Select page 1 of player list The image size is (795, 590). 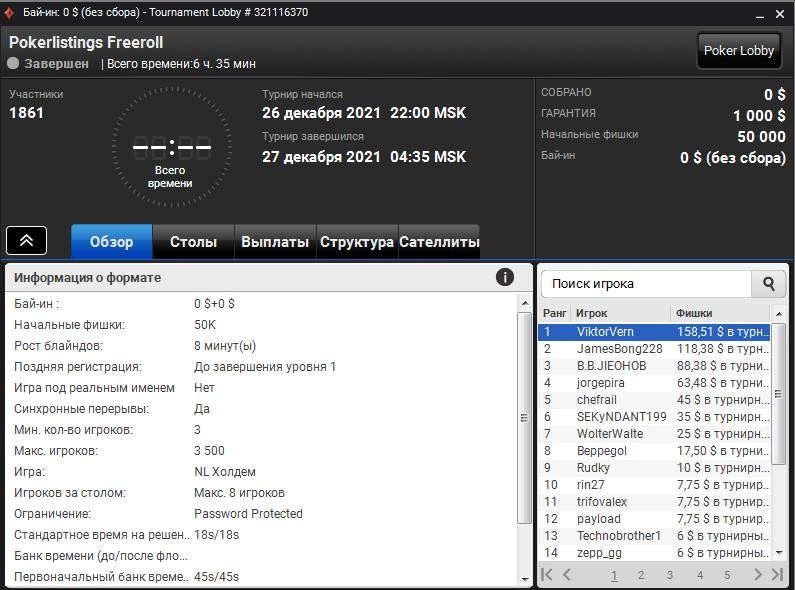coord(614,575)
